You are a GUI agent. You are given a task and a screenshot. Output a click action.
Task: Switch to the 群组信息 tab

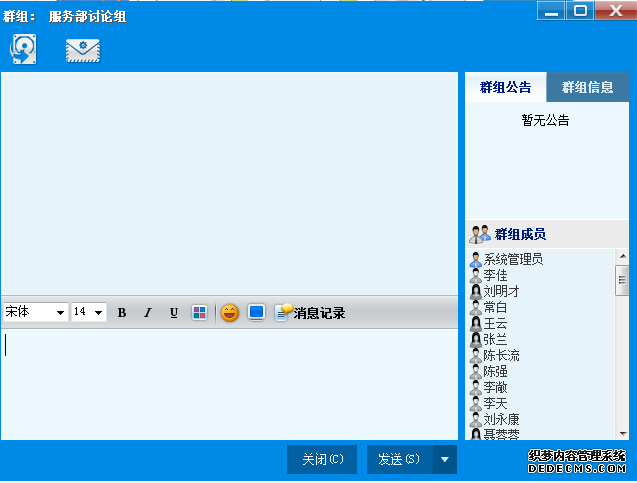tap(587, 87)
